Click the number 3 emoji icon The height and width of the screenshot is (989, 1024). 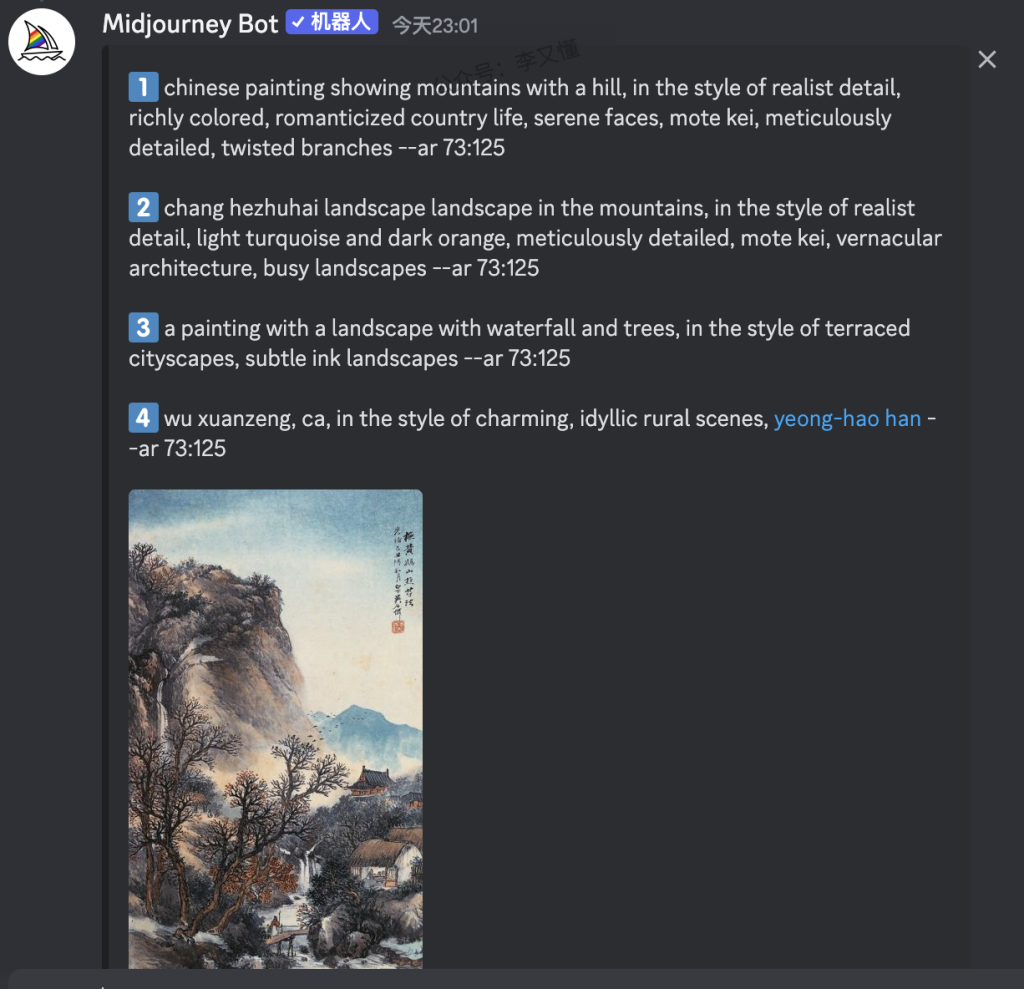point(143,328)
